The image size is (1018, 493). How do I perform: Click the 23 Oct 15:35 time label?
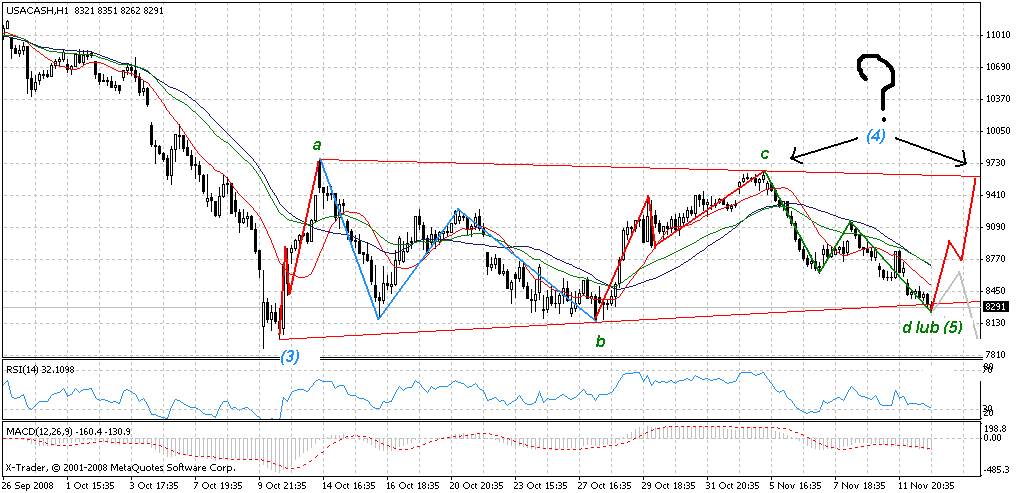pyautogui.click(x=540, y=485)
